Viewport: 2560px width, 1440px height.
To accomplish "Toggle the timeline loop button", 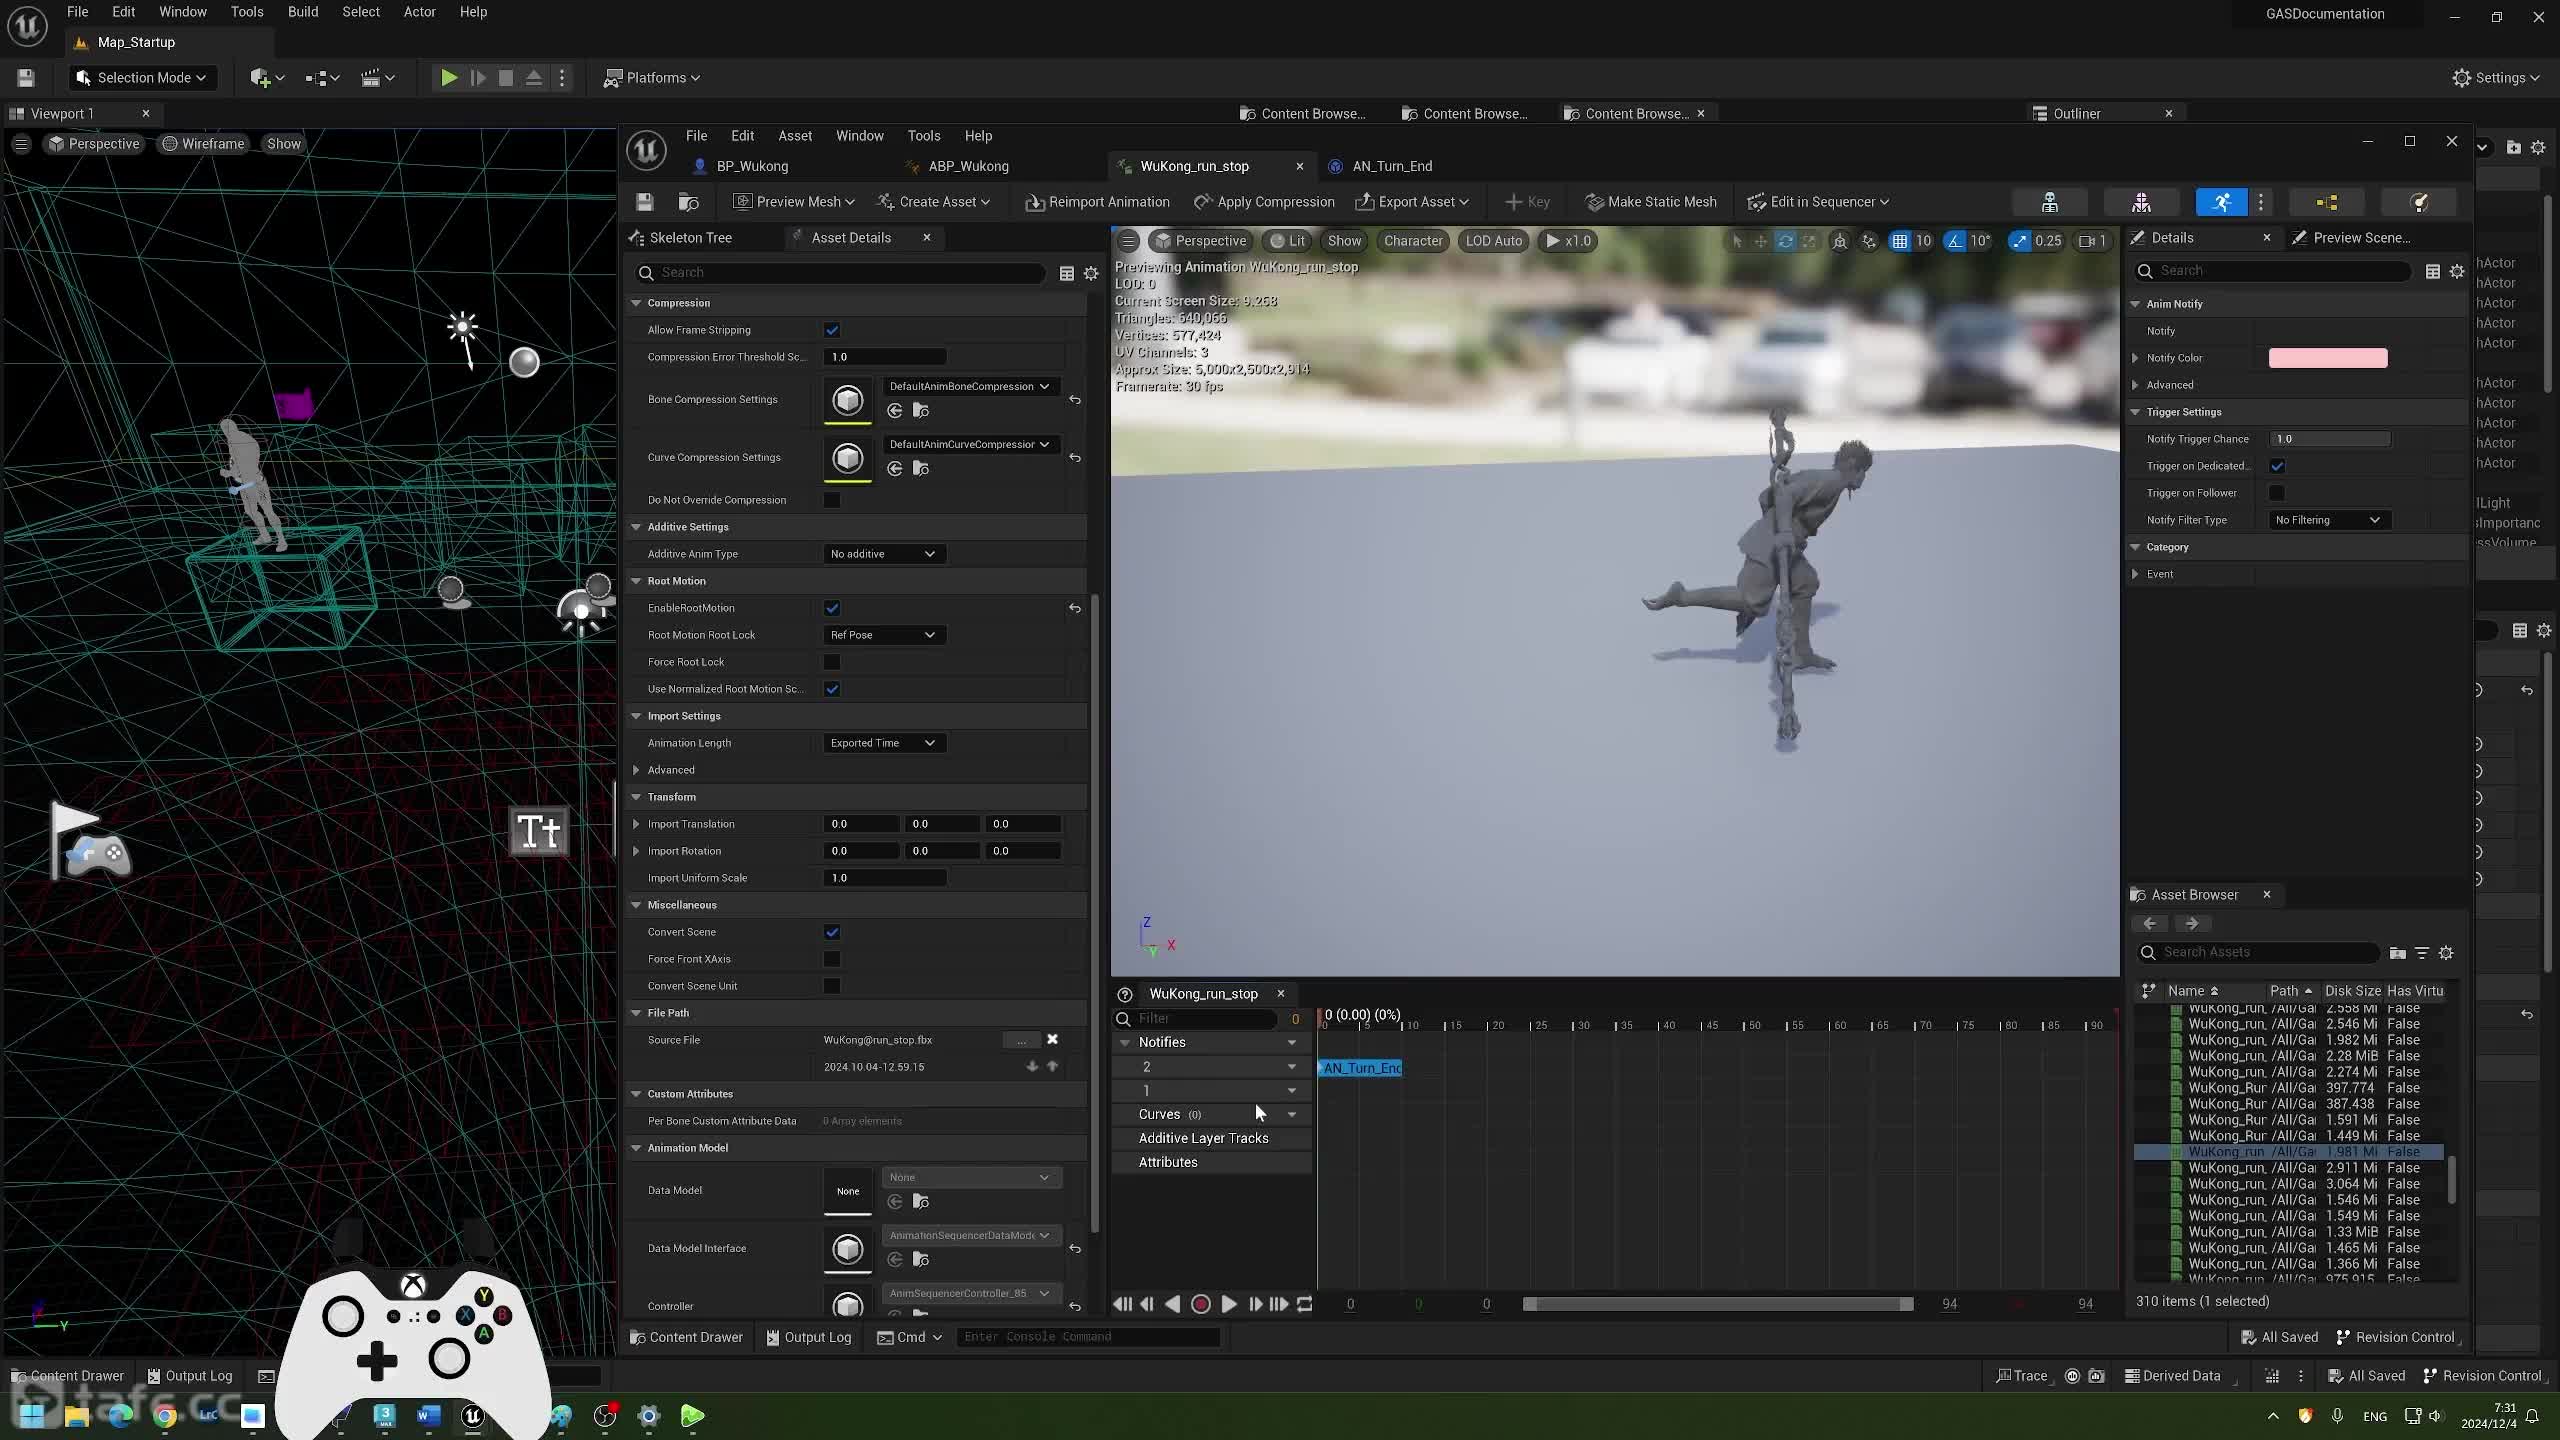I will tap(1305, 1304).
